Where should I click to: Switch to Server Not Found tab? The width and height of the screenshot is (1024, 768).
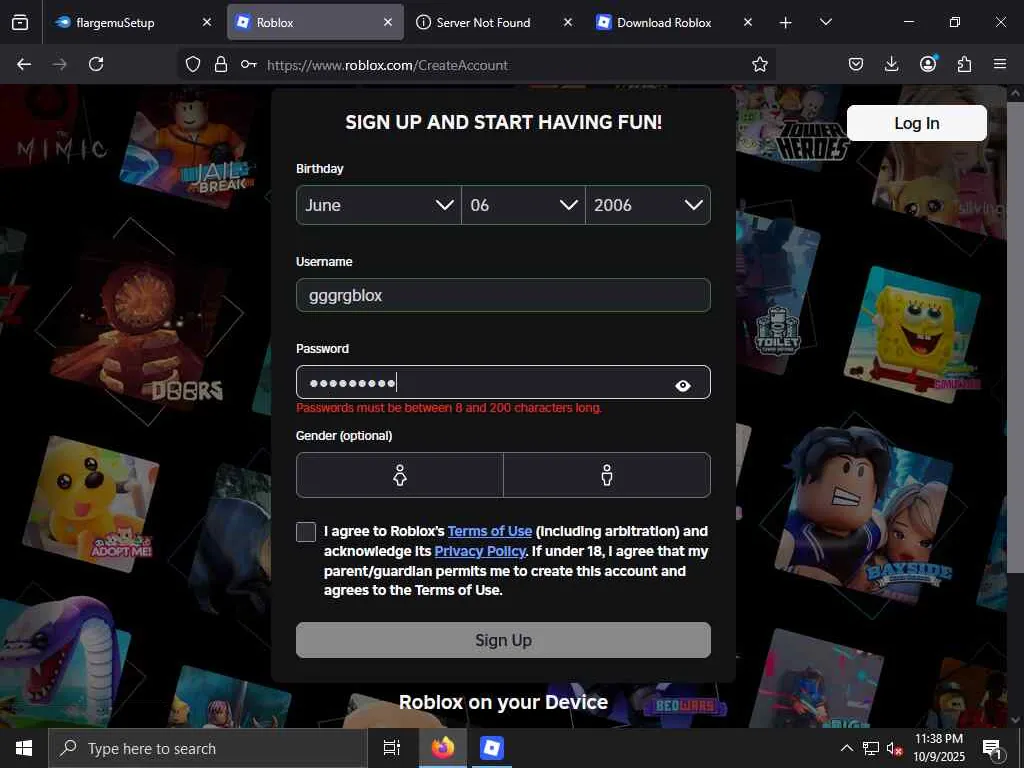click(x=494, y=23)
